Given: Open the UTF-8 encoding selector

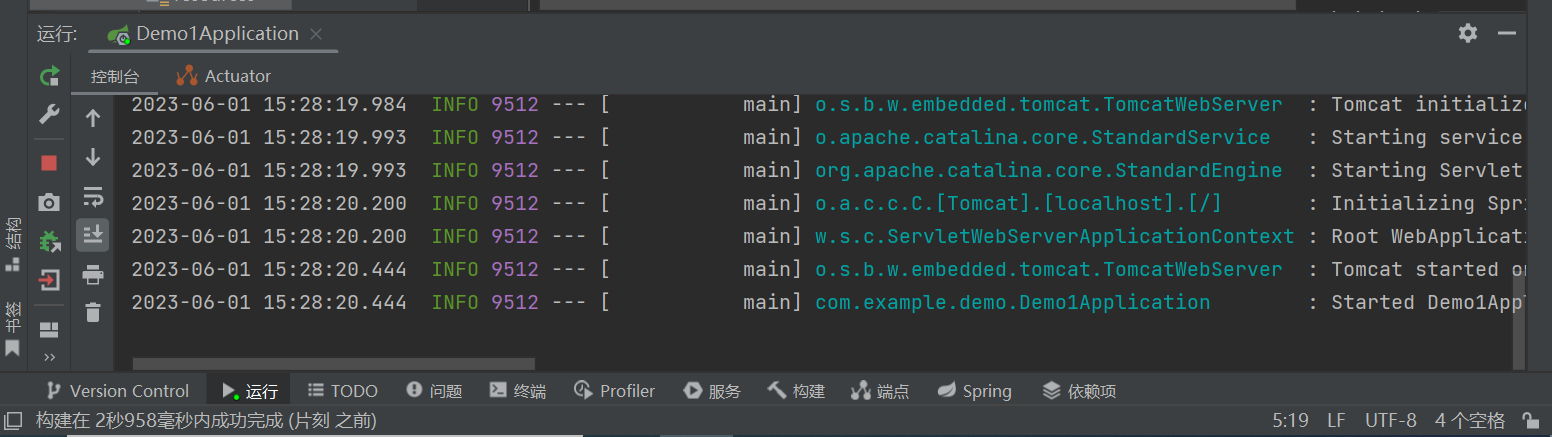Looking at the screenshot, I should (x=1390, y=421).
